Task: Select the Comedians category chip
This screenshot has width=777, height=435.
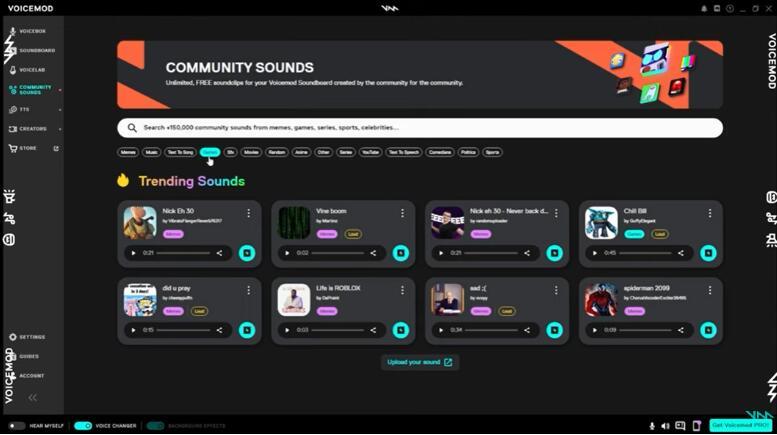Action: 440,152
